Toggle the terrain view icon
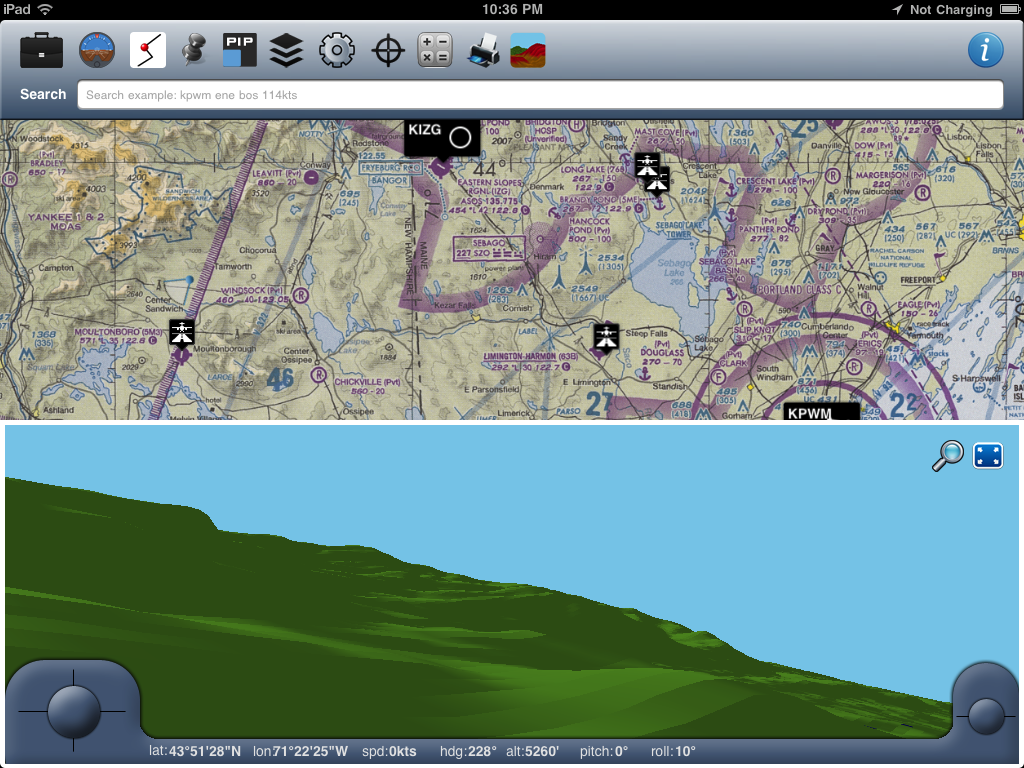 pos(528,50)
